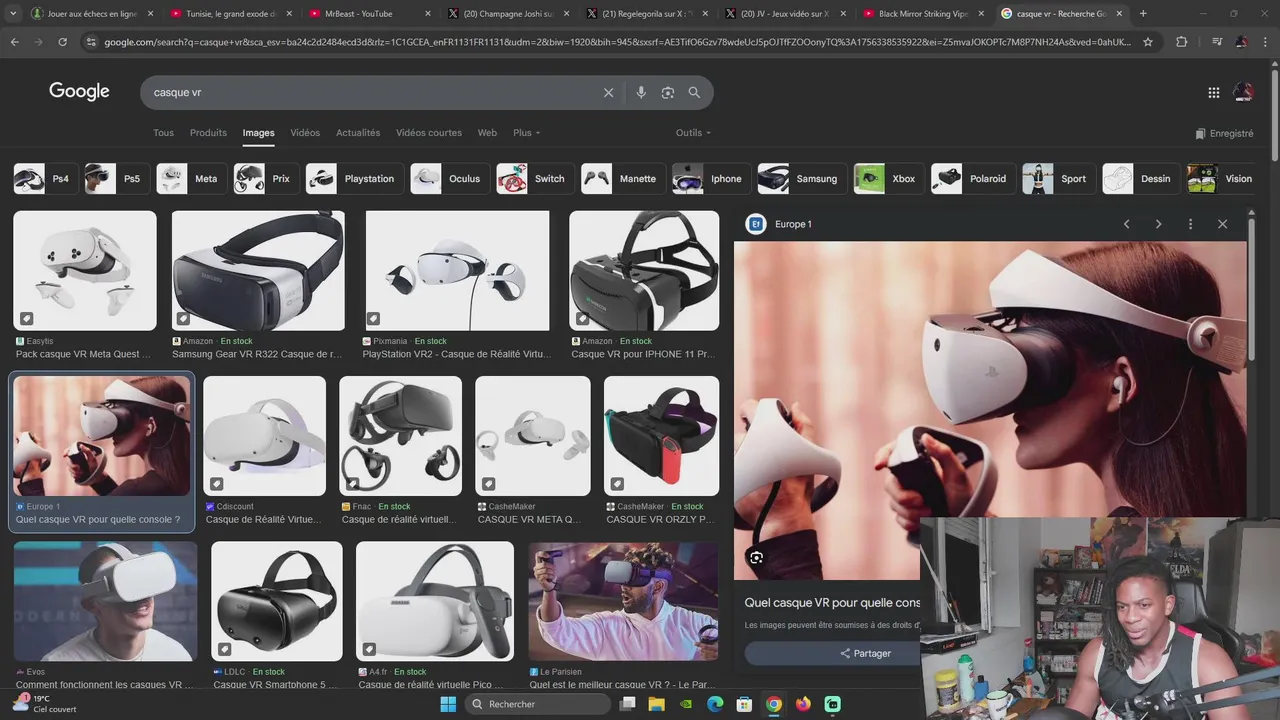Open Google Lens image search icon
The width and height of the screenshot is (1280, 720).
pos(668,92)
